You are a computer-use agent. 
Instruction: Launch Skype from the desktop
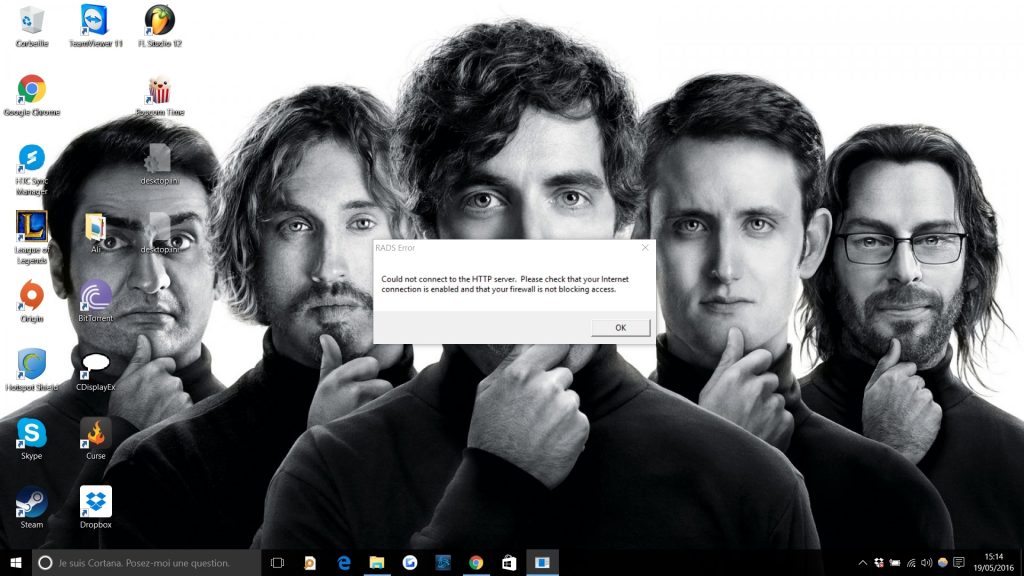tap(32, 433)
